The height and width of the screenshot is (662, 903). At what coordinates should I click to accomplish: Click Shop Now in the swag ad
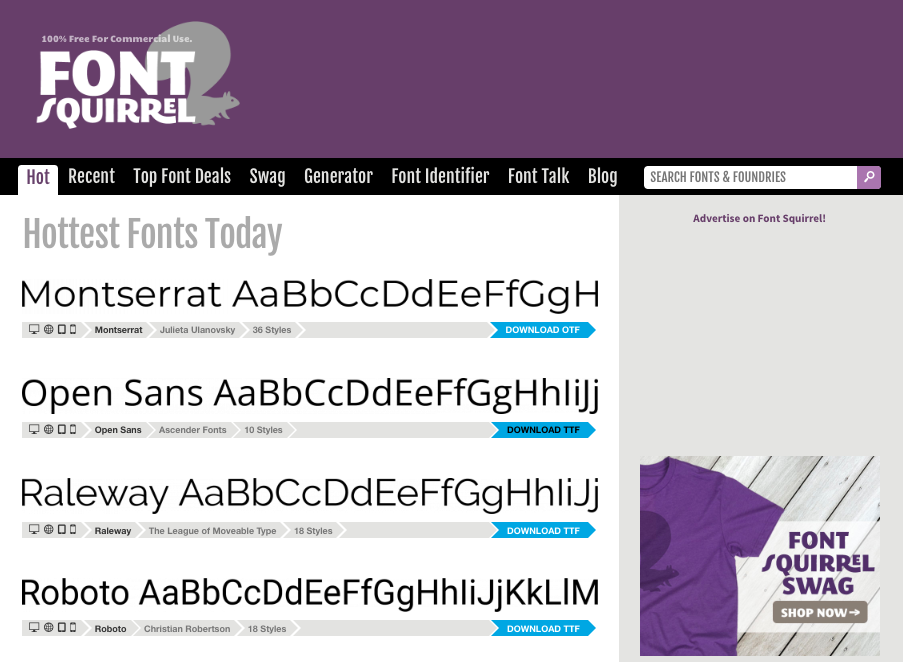(x=820, y=612)
